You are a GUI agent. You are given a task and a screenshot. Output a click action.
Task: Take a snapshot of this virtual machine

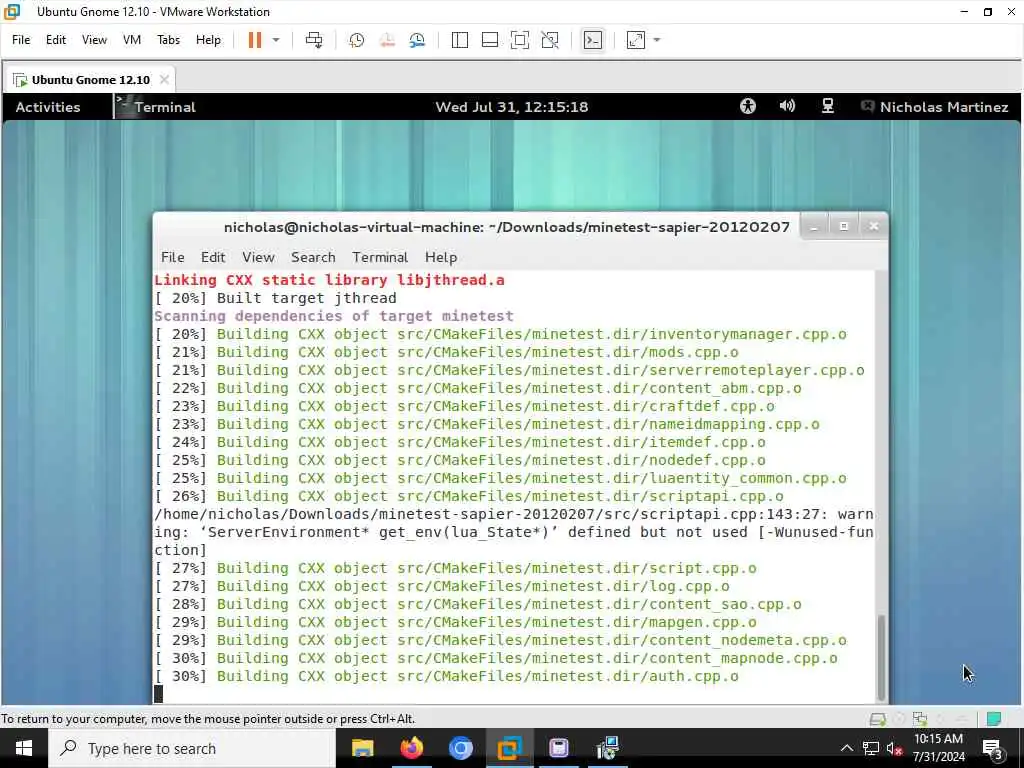pyautogui.click(x=357, y=40)
